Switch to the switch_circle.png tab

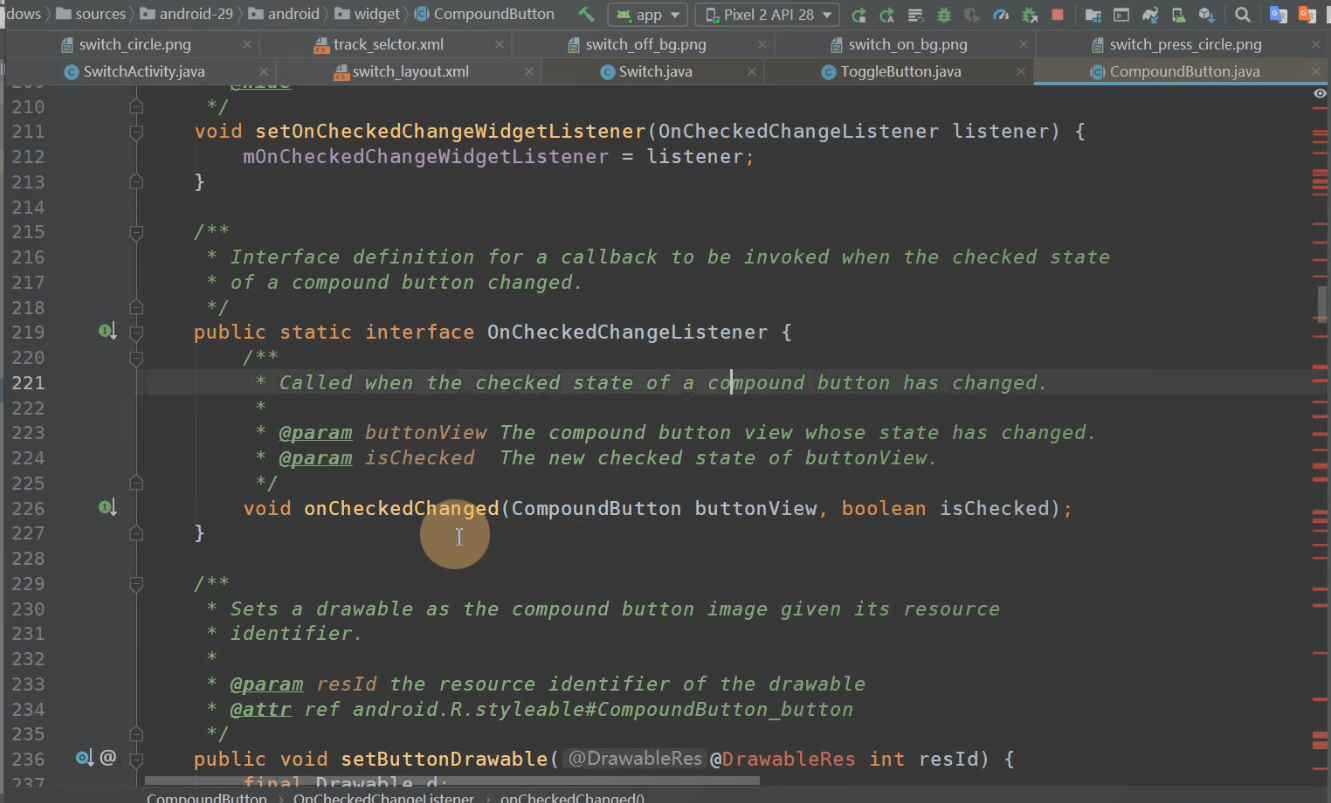tap(134, 45)
